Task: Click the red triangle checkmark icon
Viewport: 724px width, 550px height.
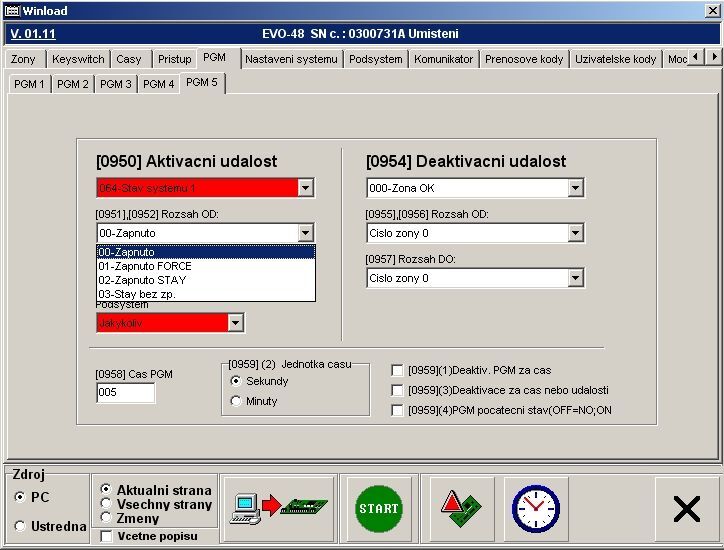Action: point(460,509)
